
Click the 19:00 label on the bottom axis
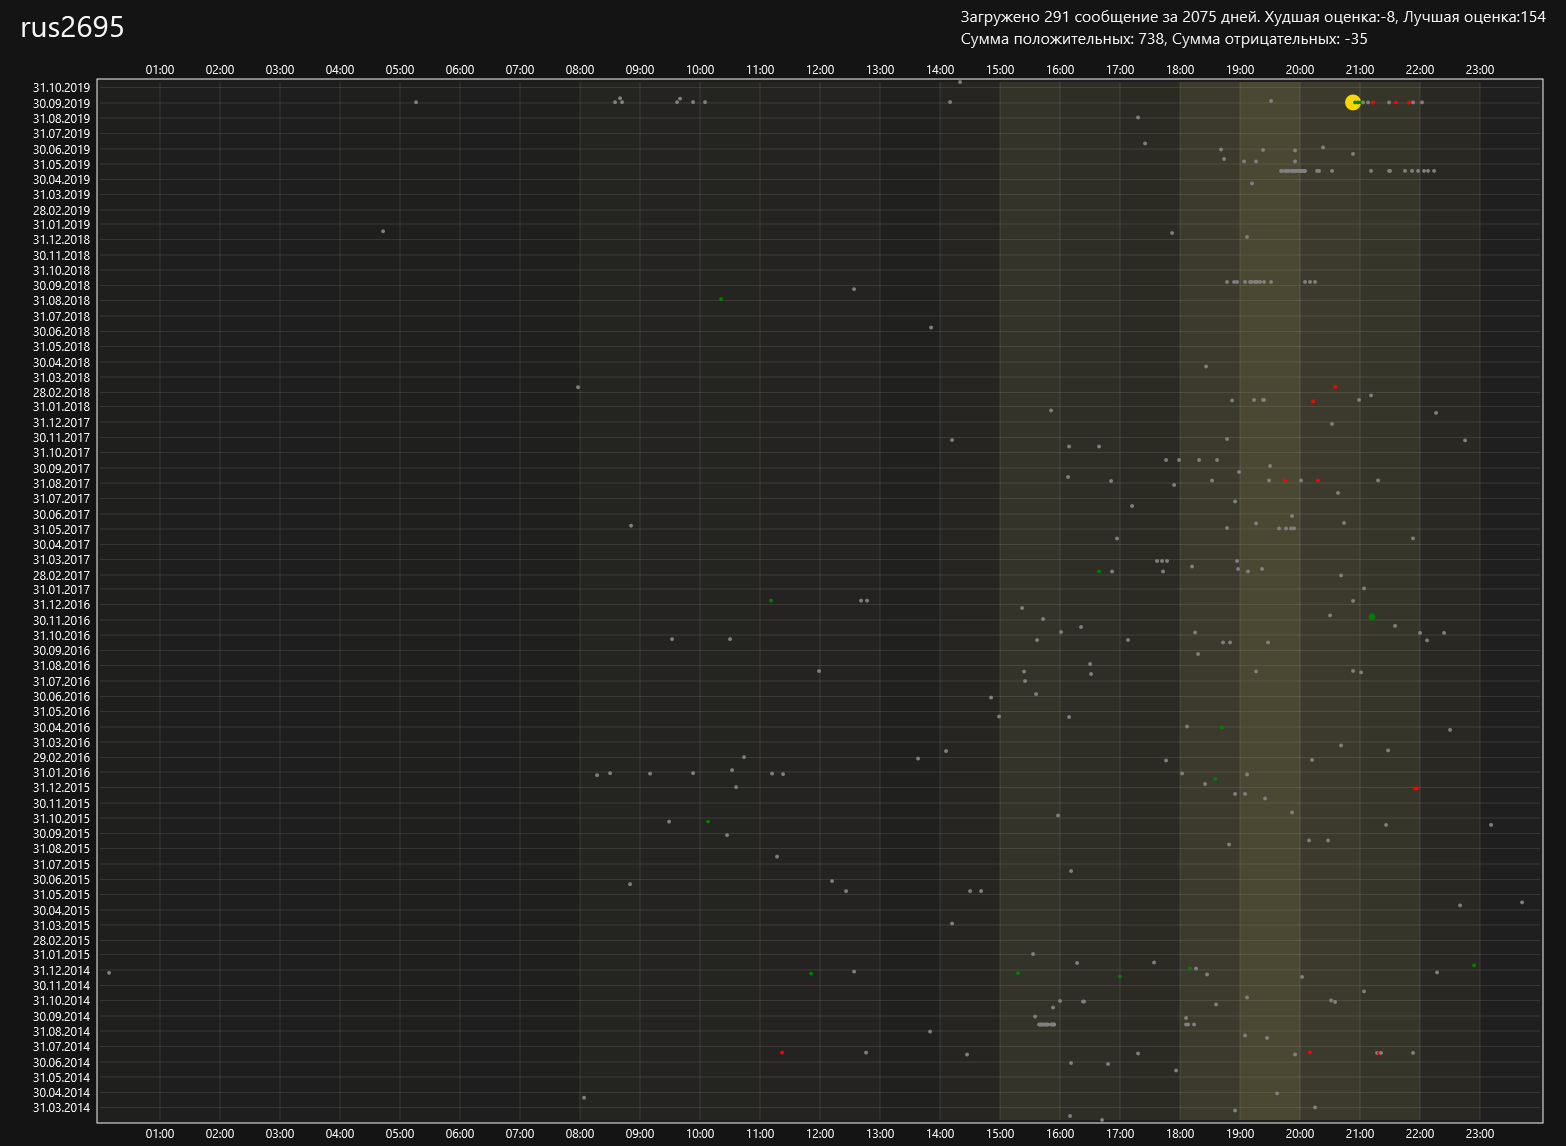(x=1240, y=1134)
